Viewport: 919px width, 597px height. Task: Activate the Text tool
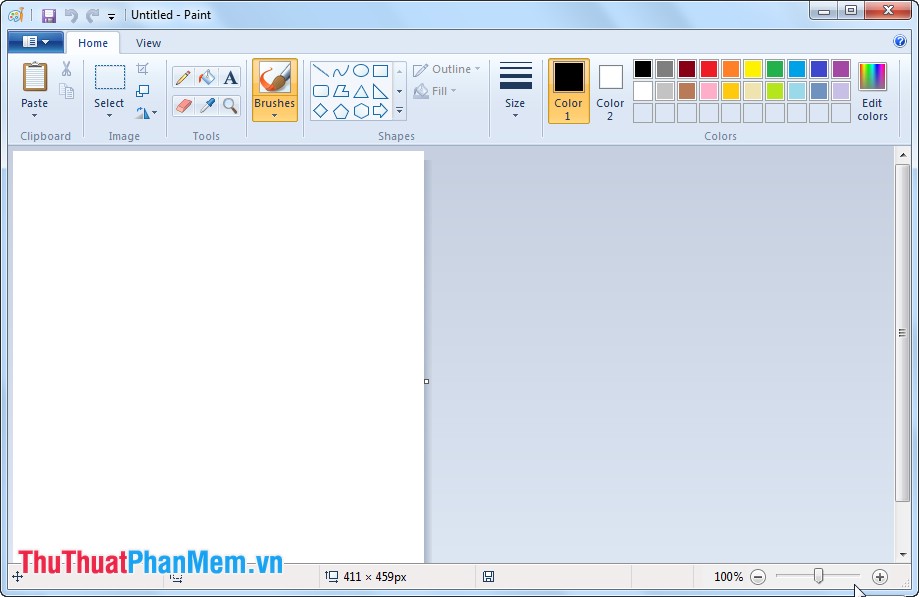point(230,76)
